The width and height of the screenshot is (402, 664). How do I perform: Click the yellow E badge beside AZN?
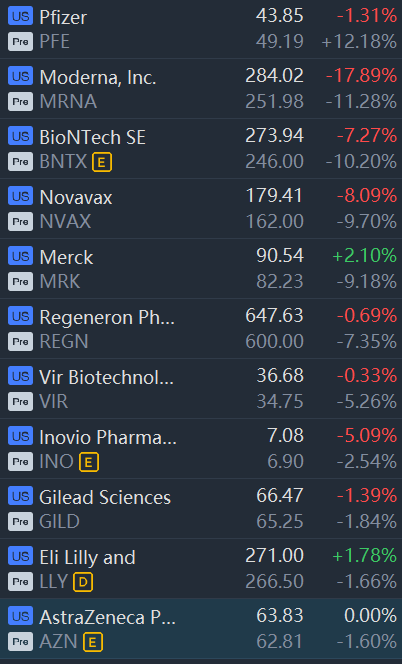pyautogui.click(x=93, y=642)
